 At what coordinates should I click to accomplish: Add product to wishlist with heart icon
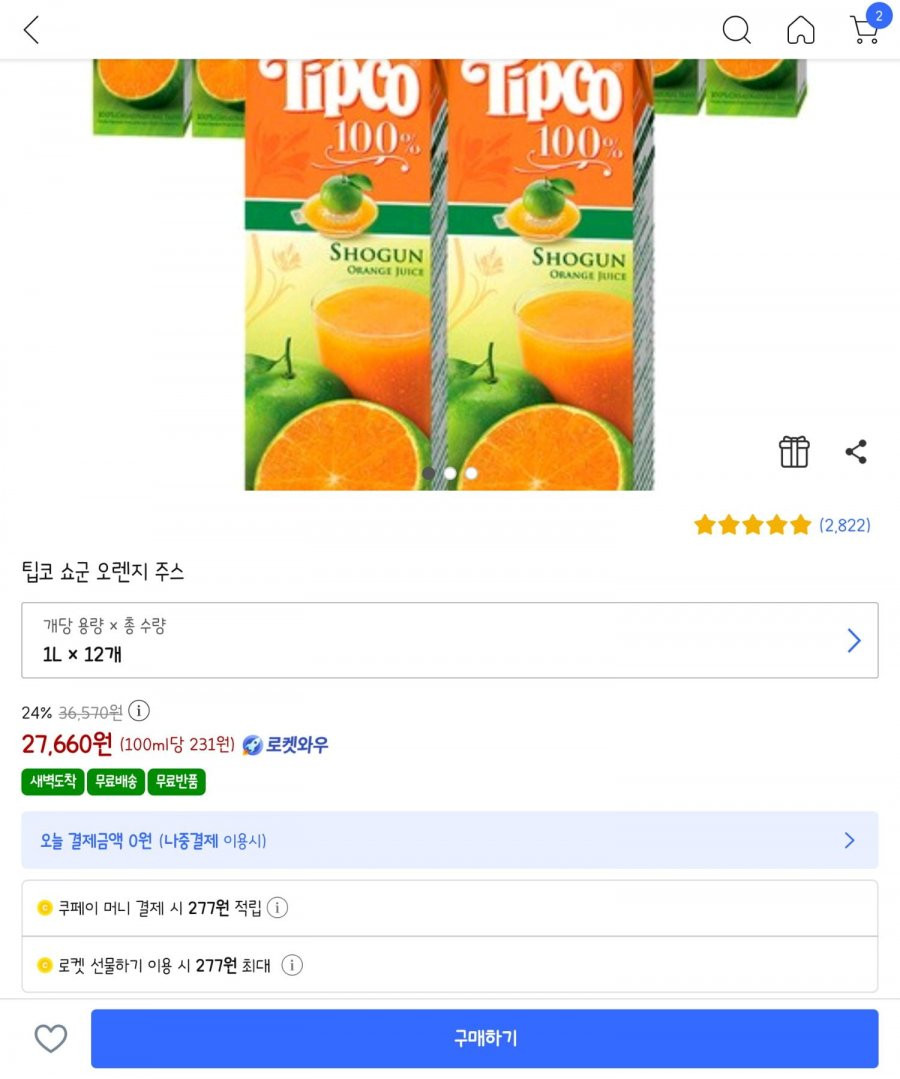click(51, 1038)
